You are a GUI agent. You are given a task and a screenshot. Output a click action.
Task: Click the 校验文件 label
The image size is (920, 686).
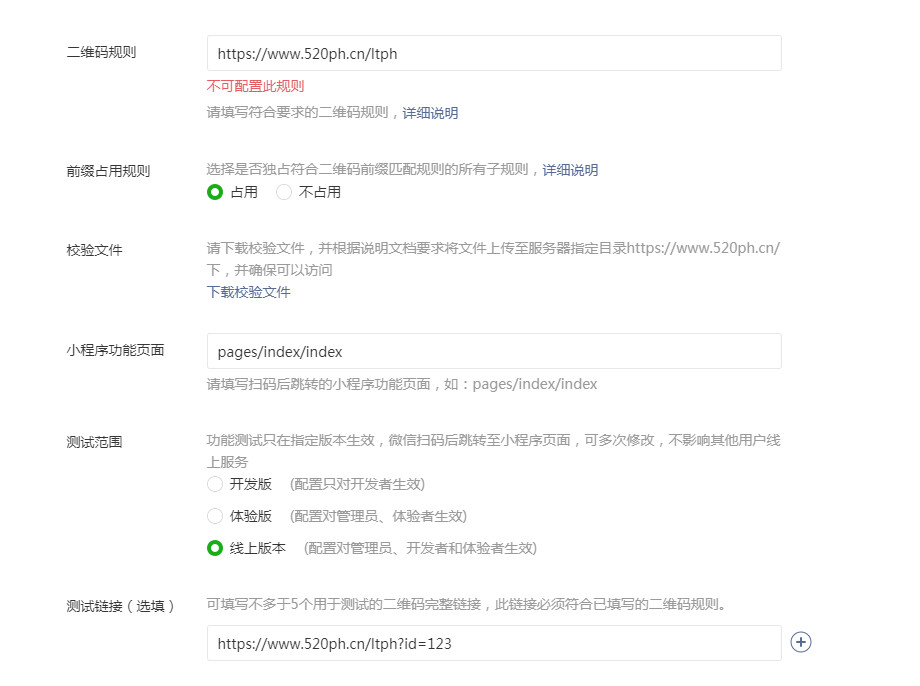click(x=94, y=250)
